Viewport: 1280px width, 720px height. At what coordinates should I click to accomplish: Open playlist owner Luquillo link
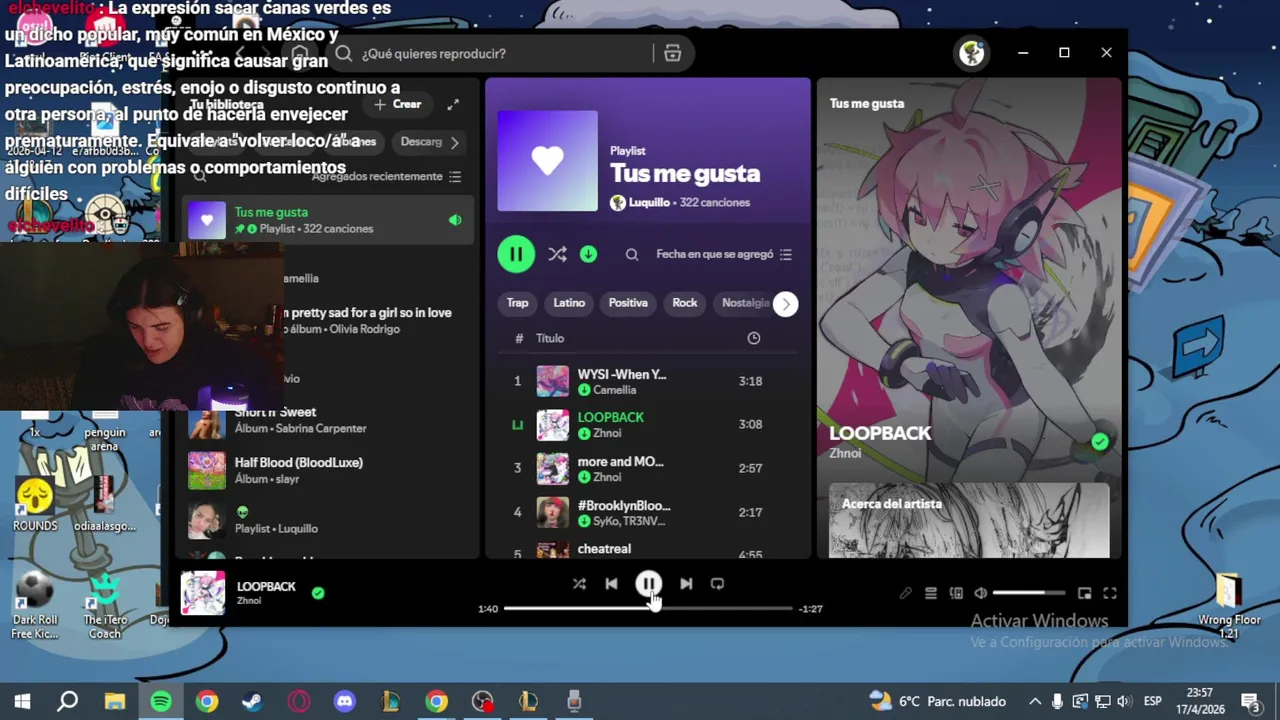(649, 202)
